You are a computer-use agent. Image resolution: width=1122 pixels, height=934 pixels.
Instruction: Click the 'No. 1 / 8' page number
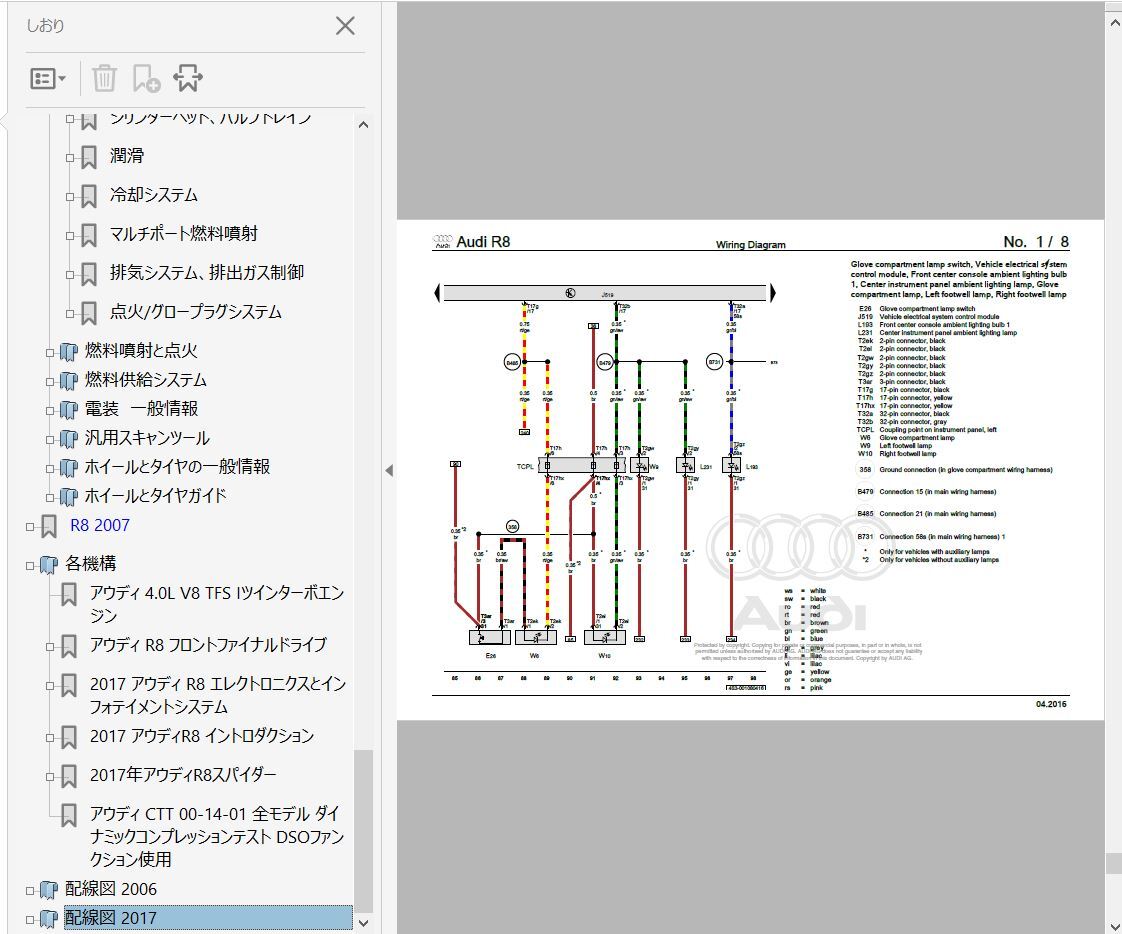pyautogui.click(x=1035, y=242)
